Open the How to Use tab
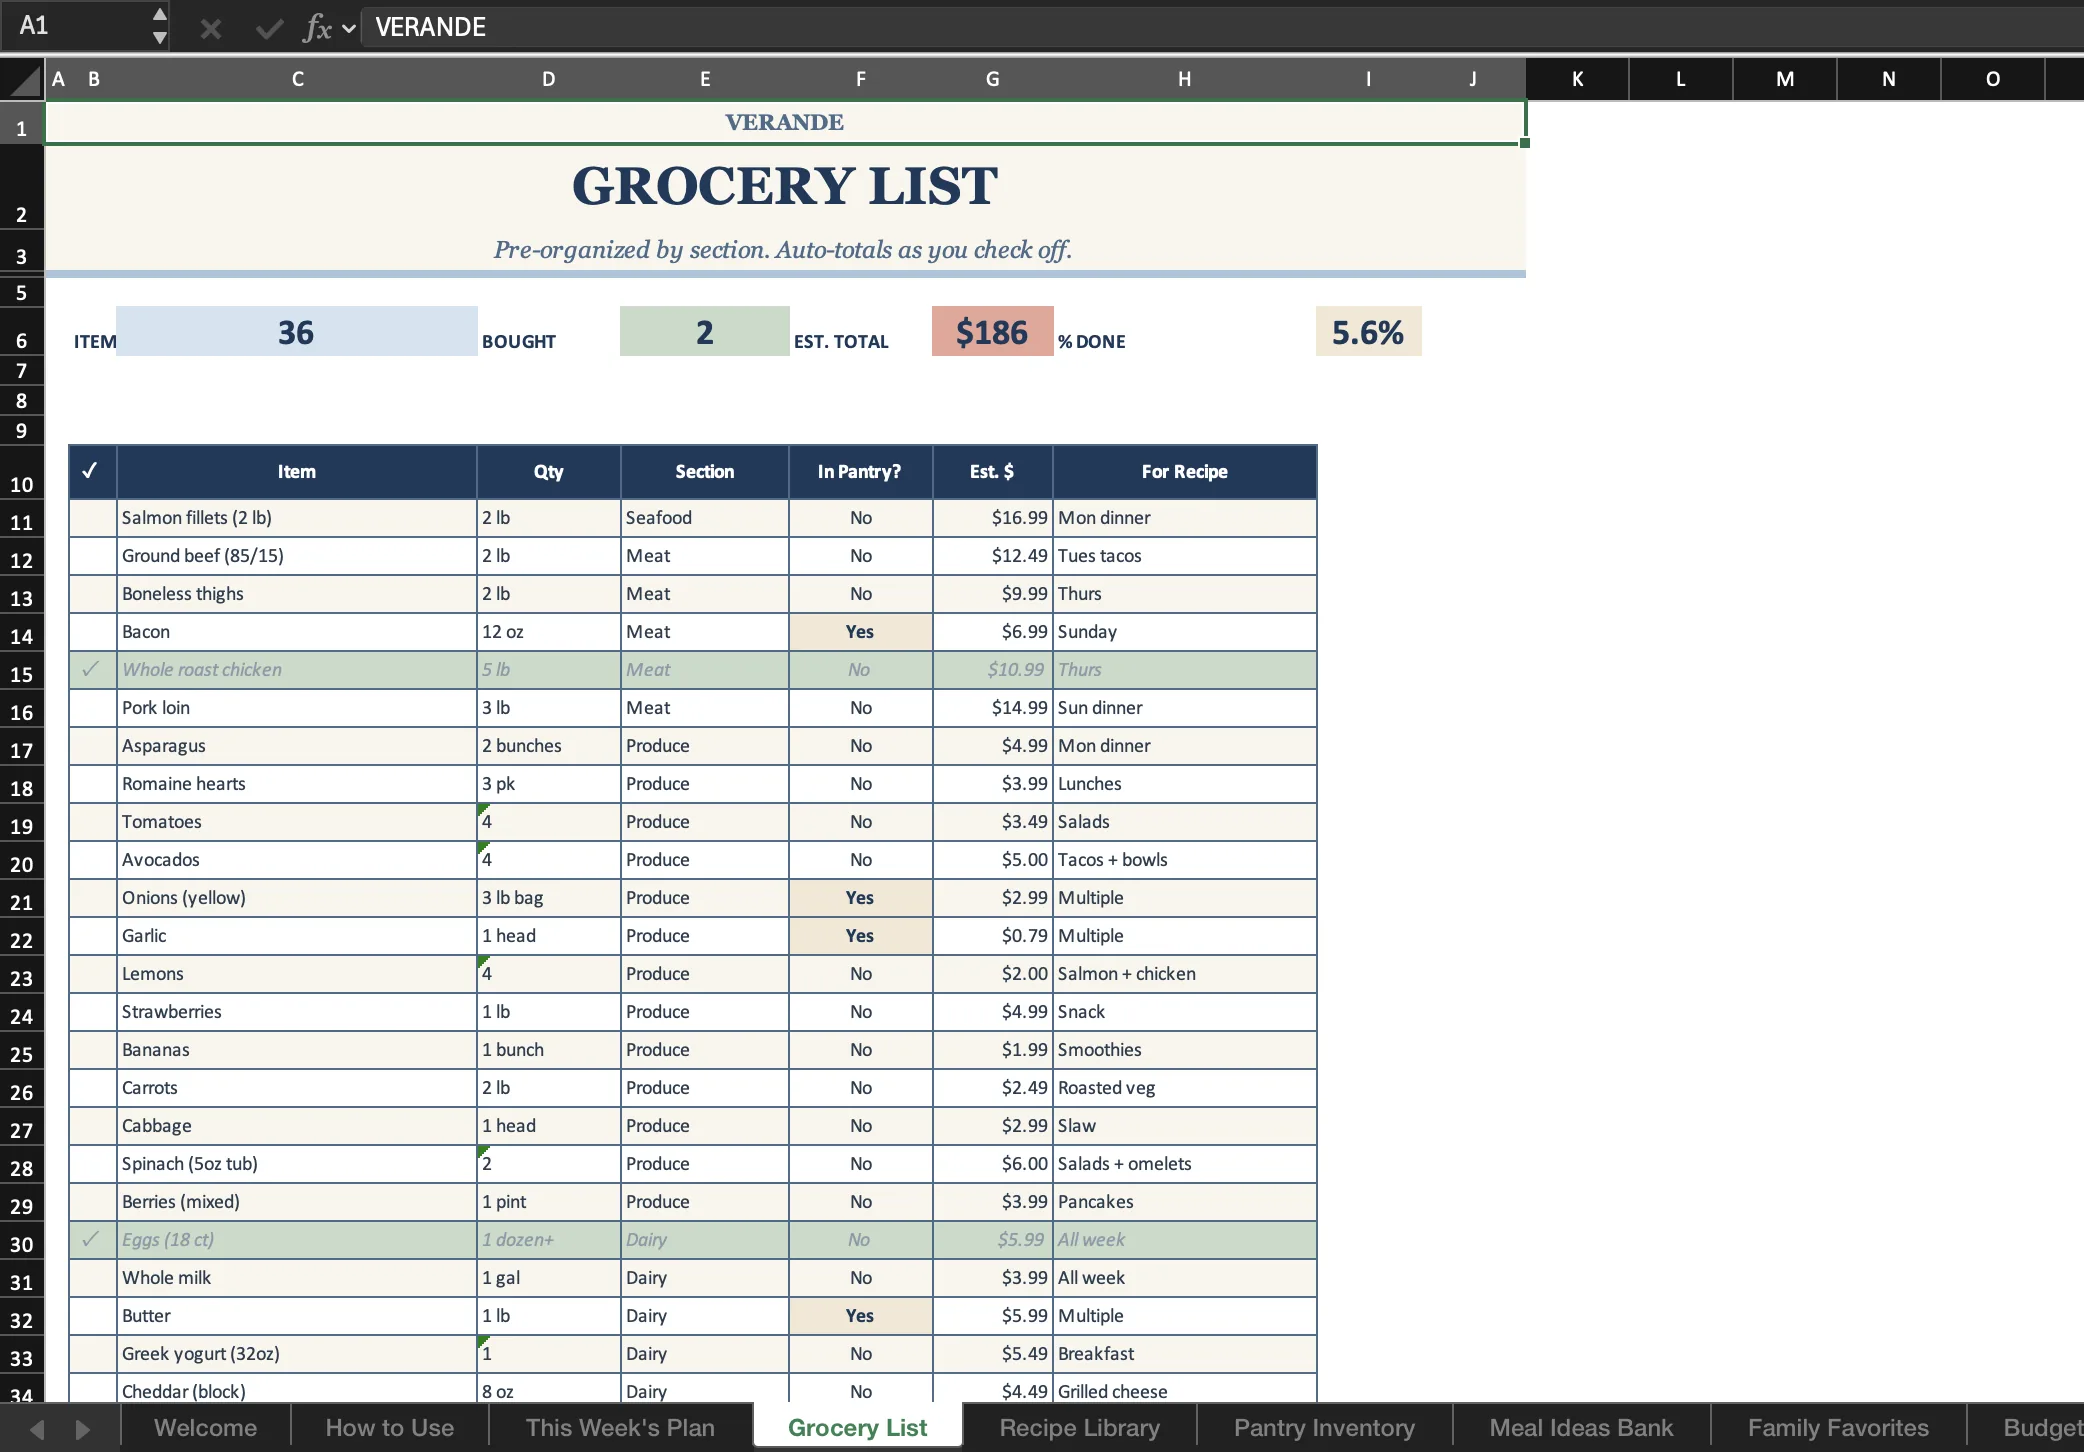Image resolution: width=2084 pixels, height=1452 pixels. pyautogui.click(x=390, y=1428)
